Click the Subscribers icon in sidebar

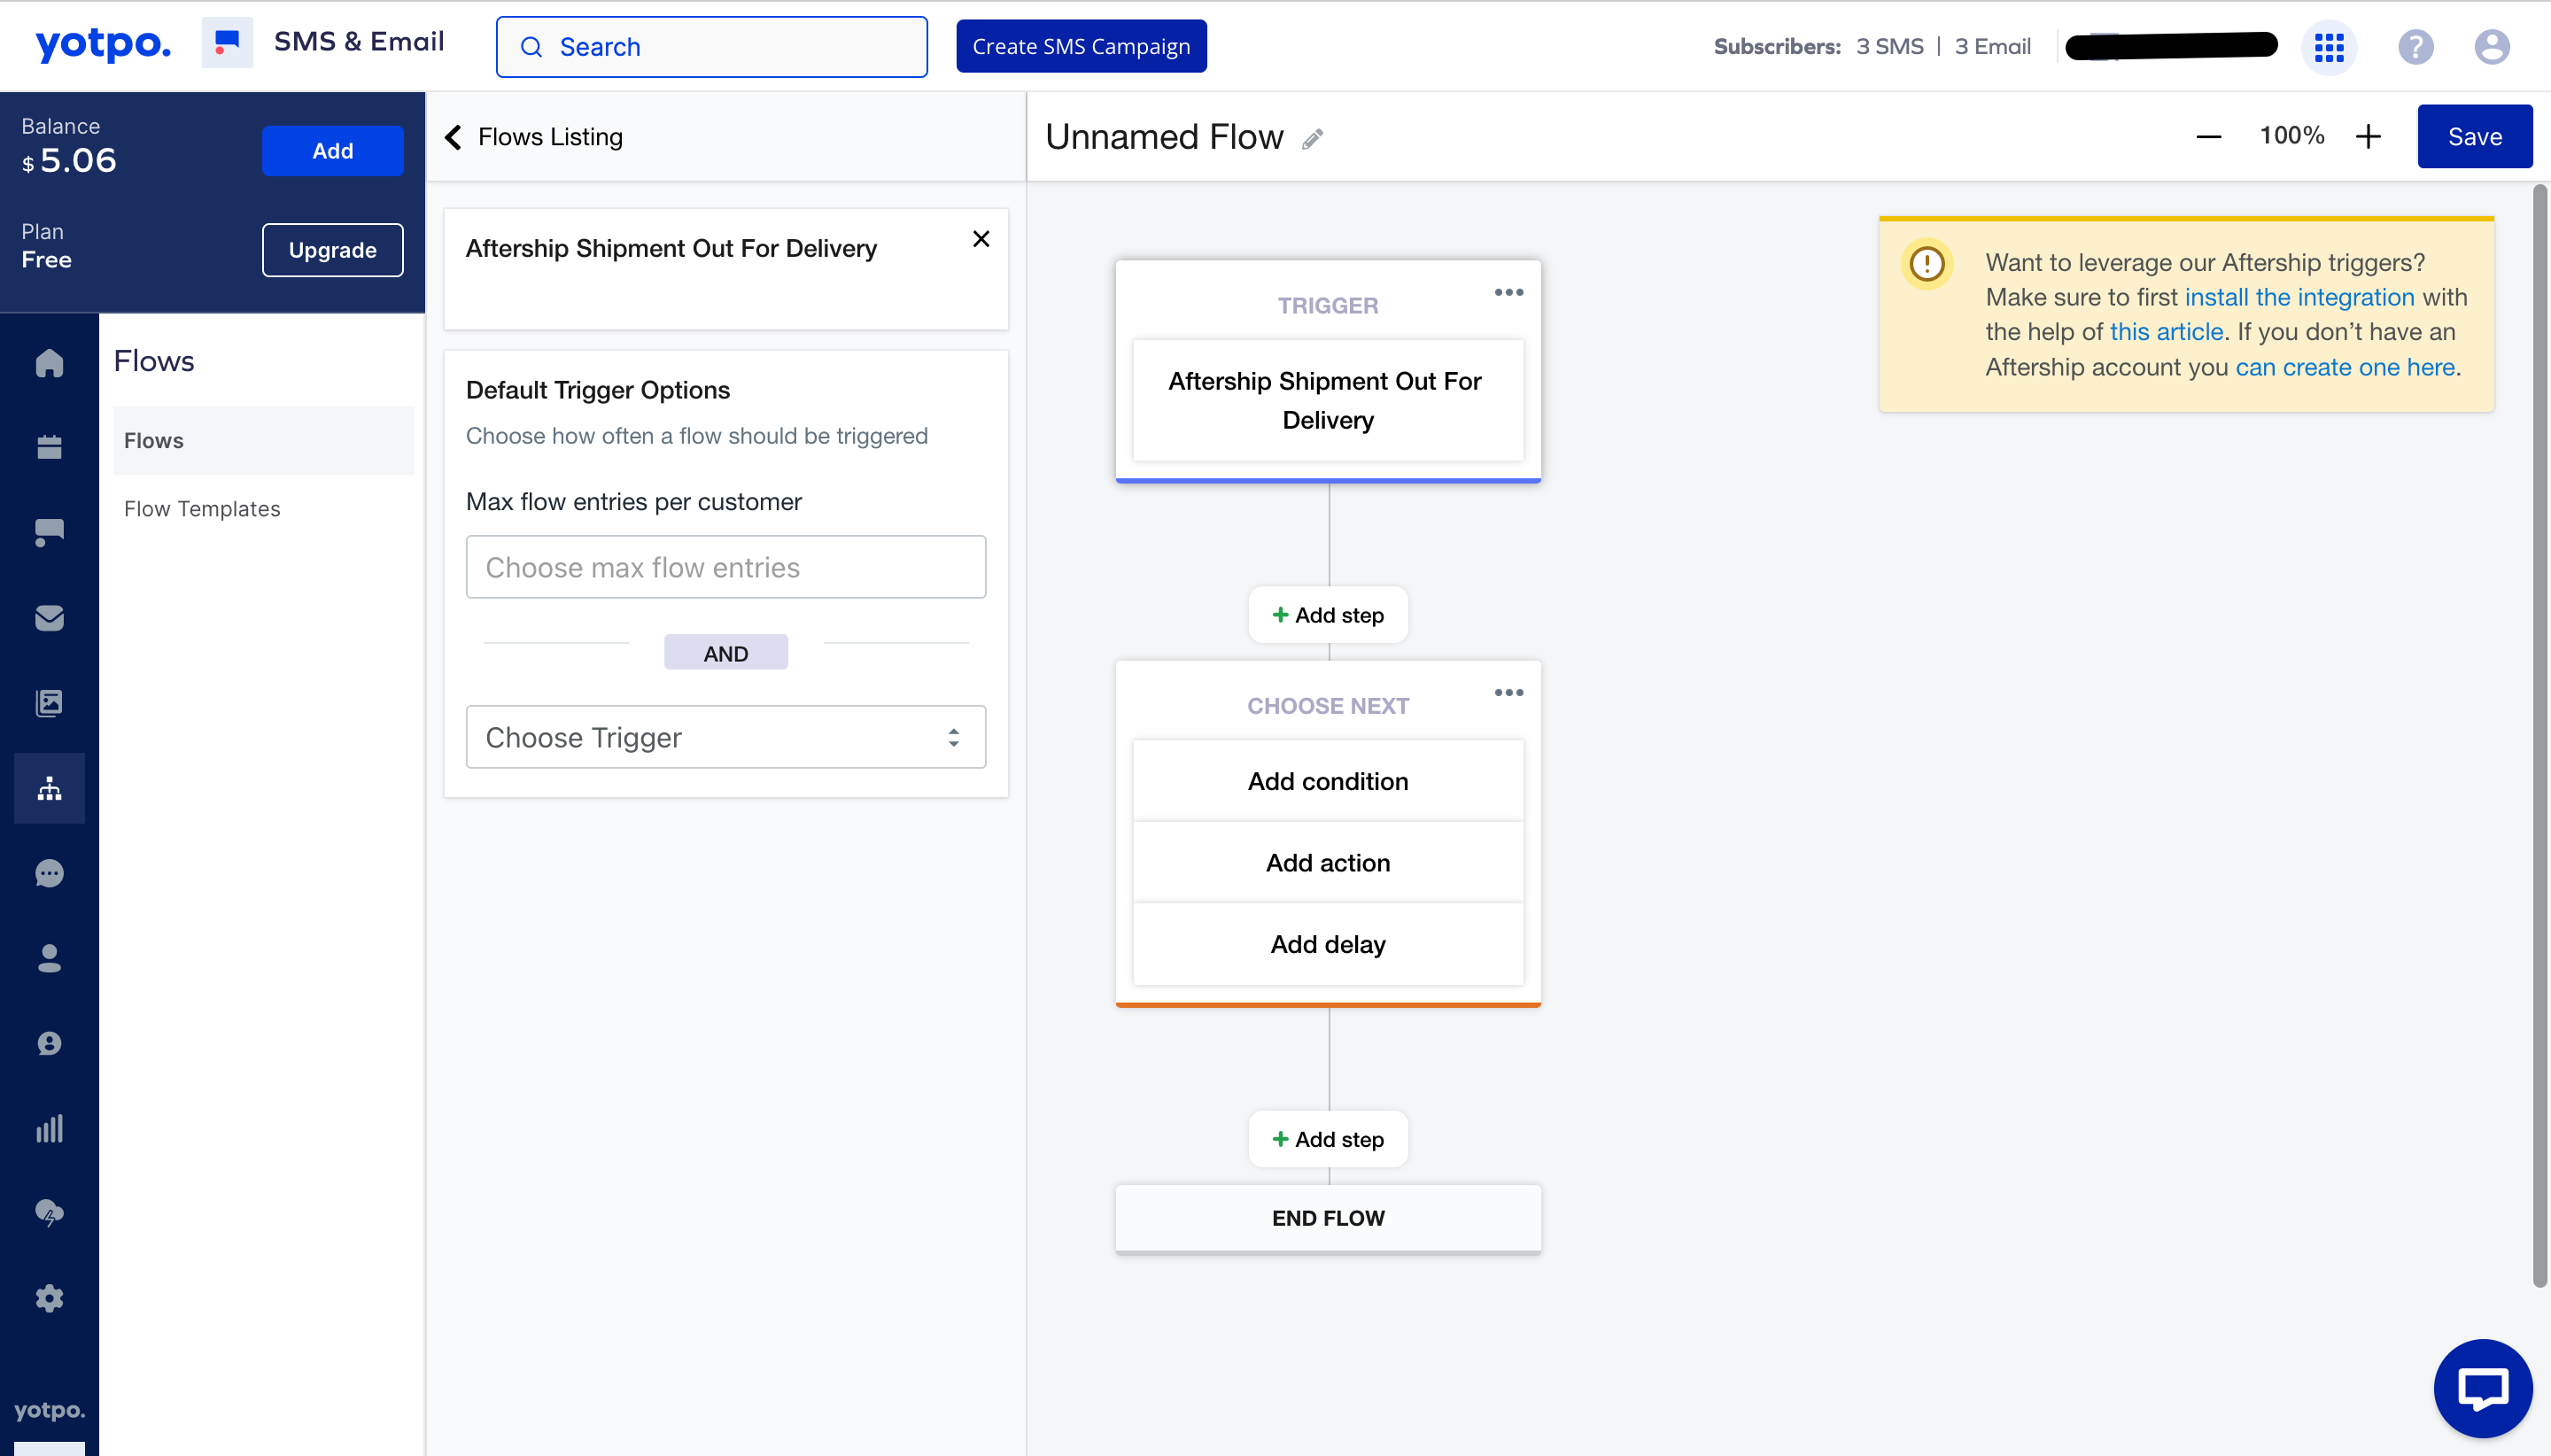(49, 958)
